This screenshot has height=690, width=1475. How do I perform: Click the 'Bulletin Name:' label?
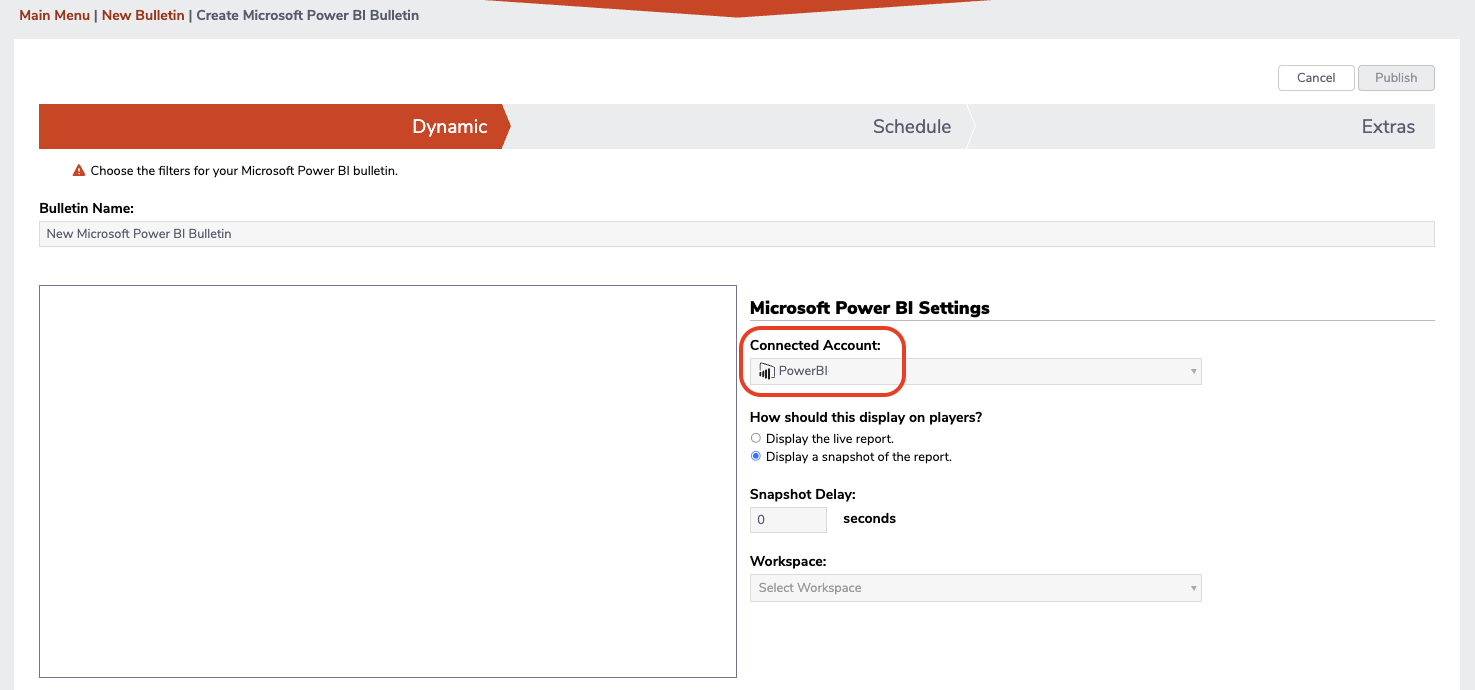tap(86, 208)
